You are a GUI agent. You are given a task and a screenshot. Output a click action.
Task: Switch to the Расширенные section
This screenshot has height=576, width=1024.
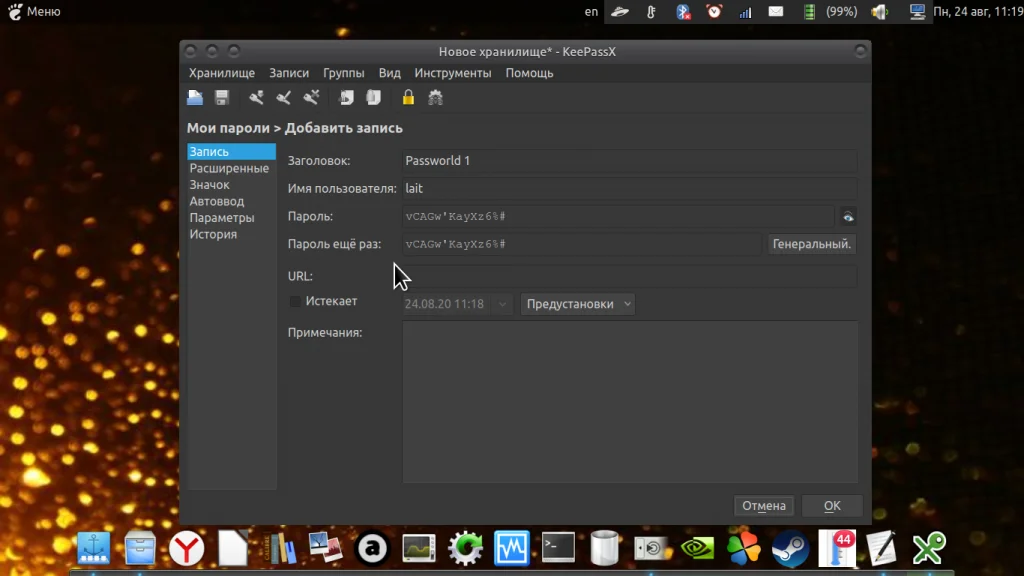(229, 169)
